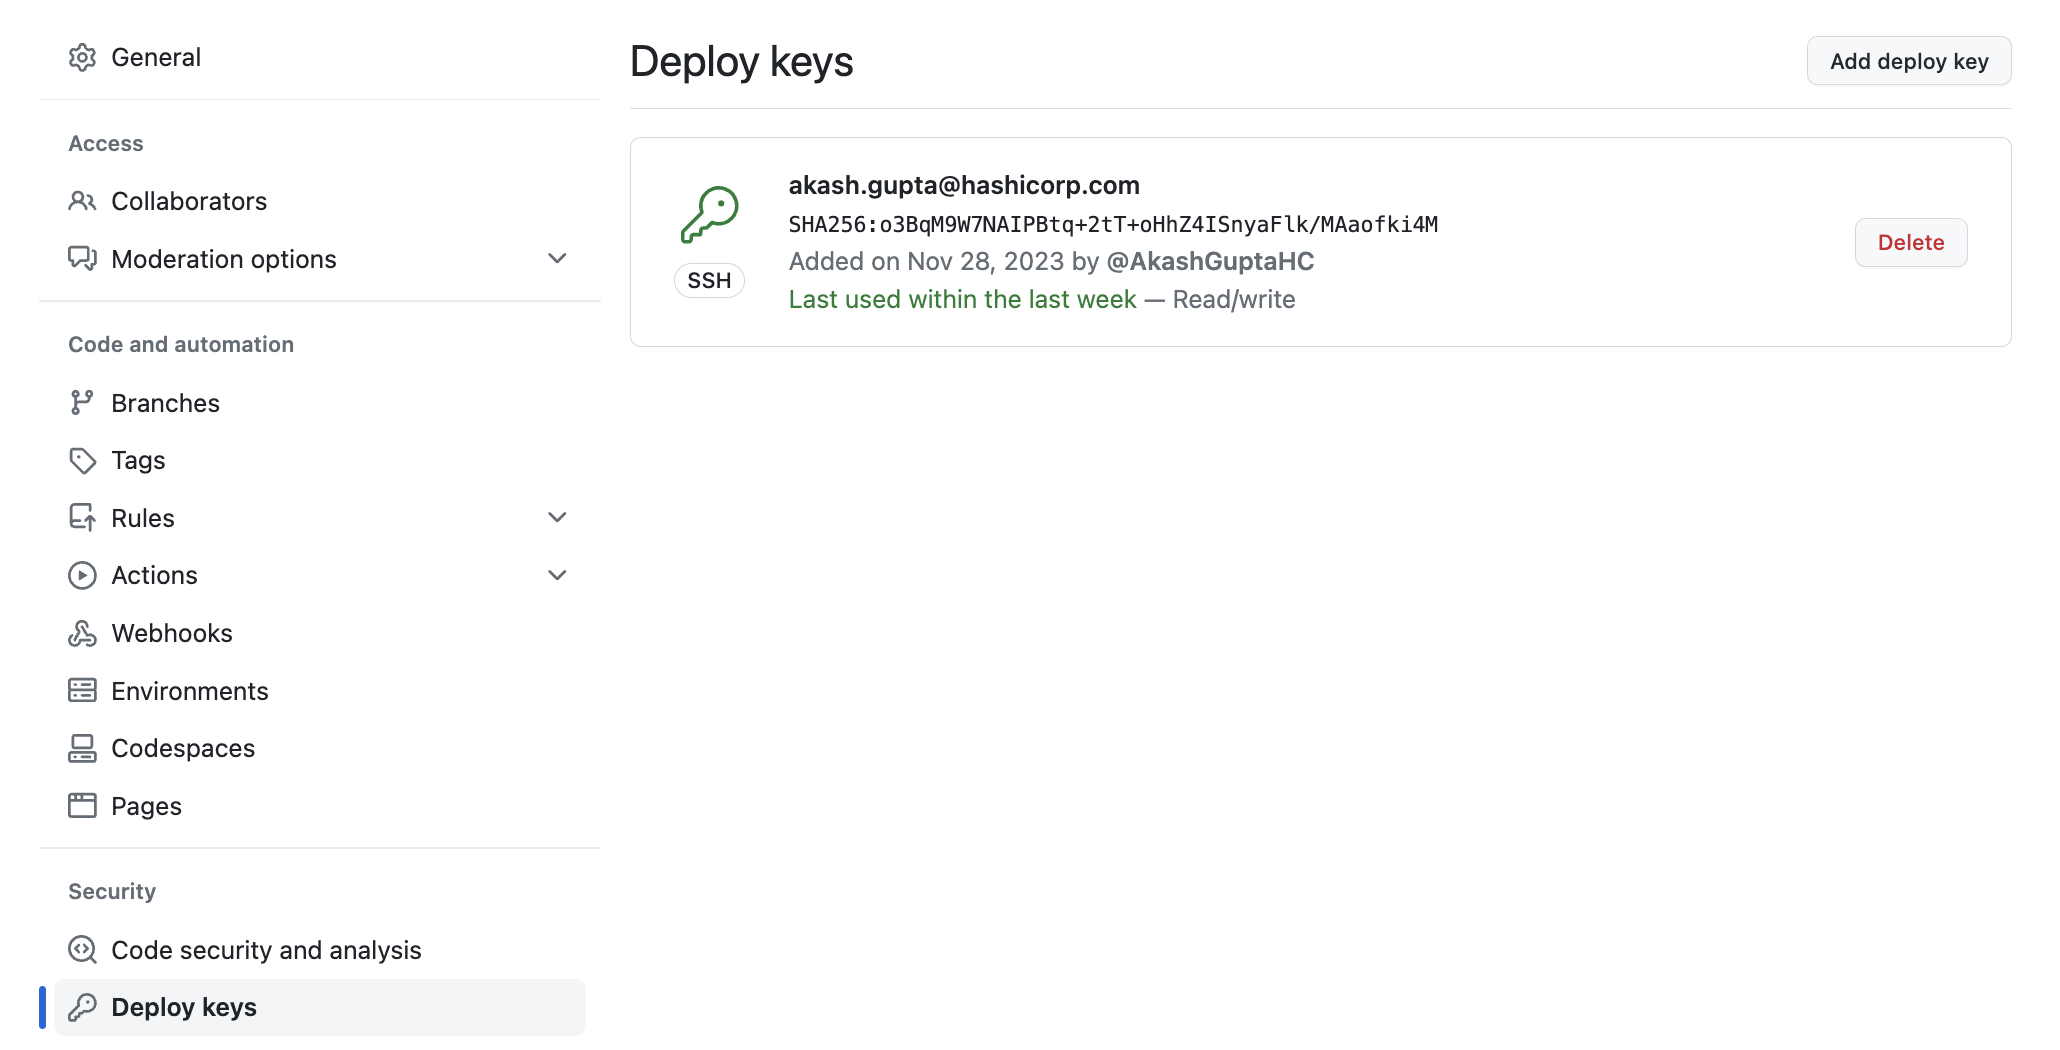Click the Environments server icon
Image resolution: width=2060 pixels, height=1050 pixels.
tap(82, 691)
